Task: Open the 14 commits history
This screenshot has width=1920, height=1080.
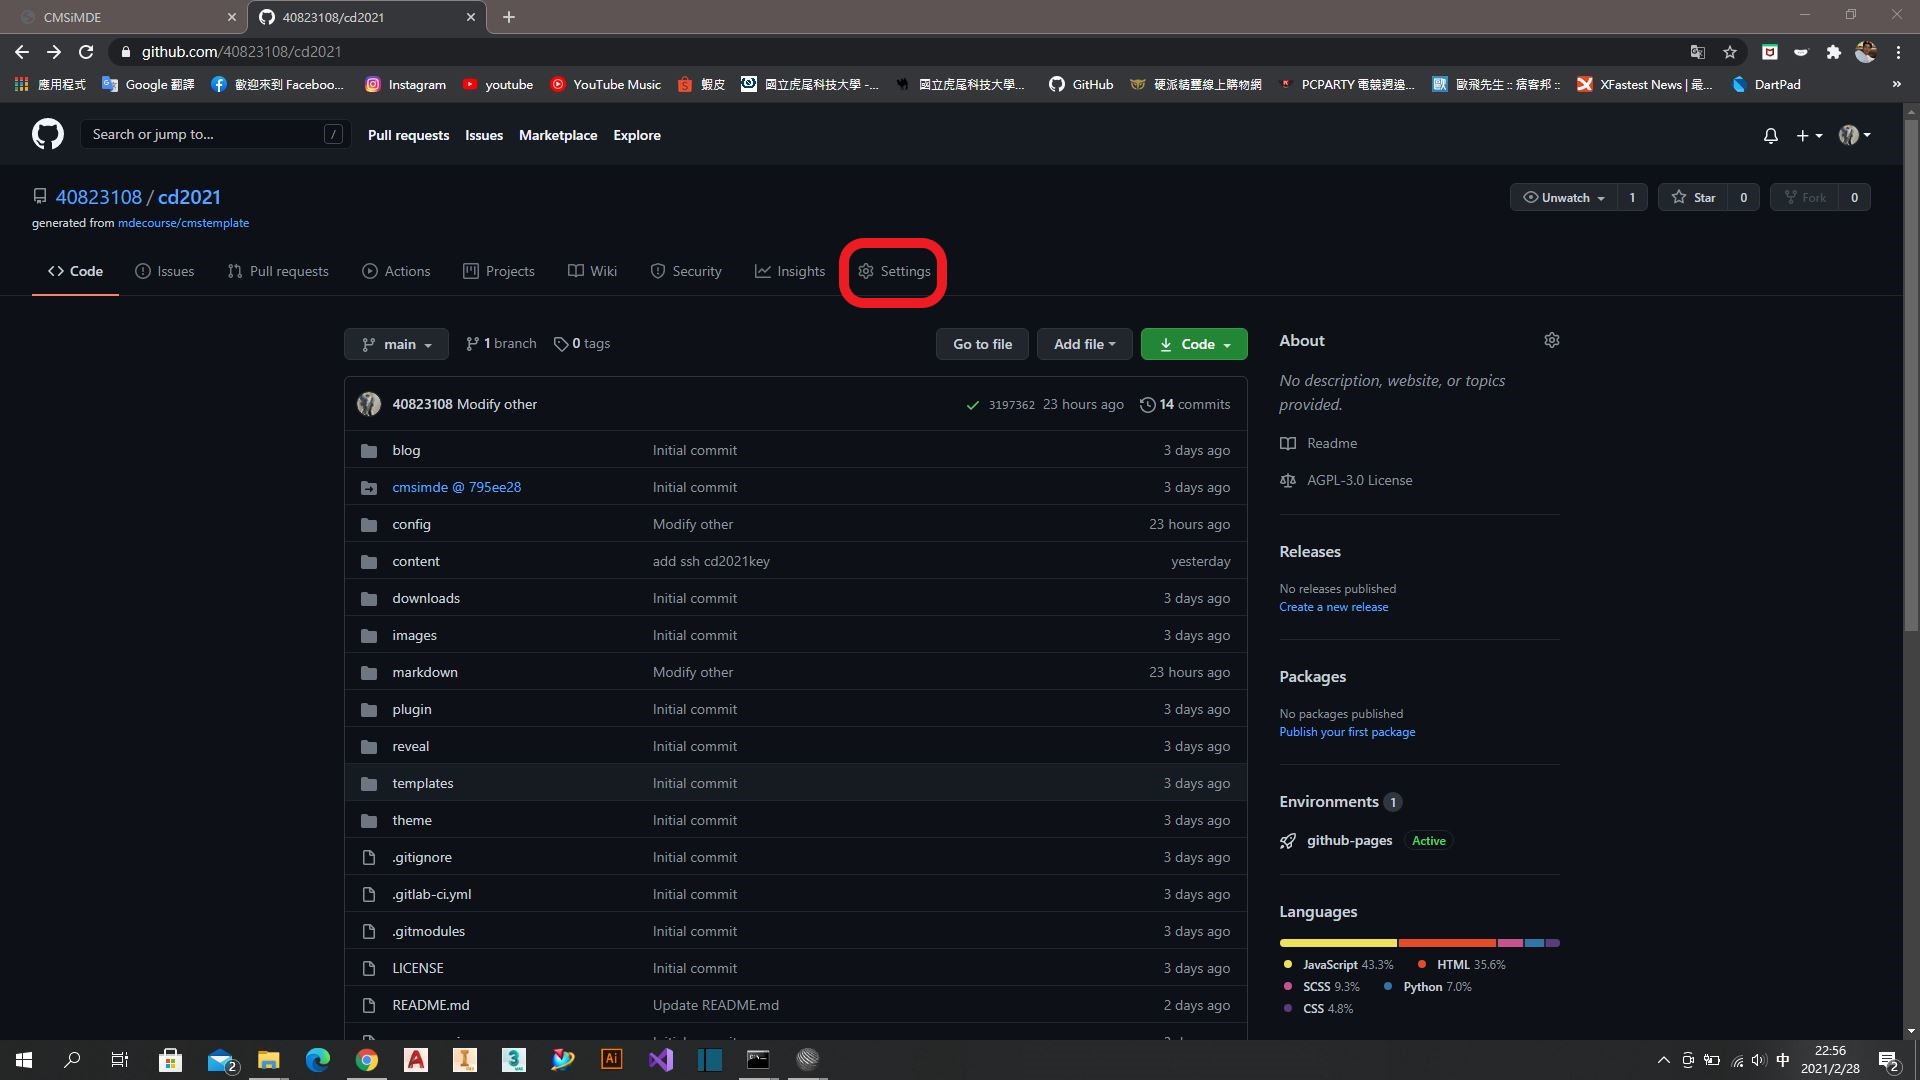Action: [x=1185, y=404]
